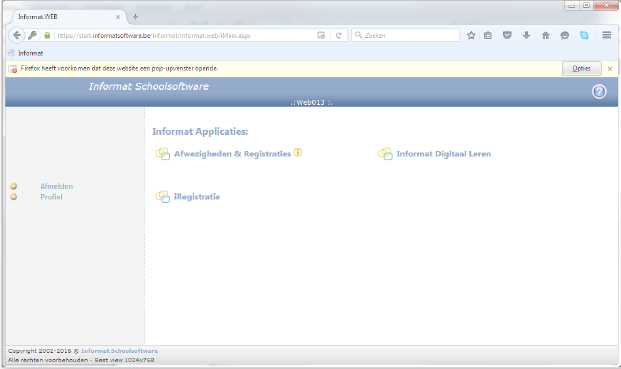This screenshot has height=369, width=621.
Task: Click the Informat Schoolsoftware footer link
Action: [119, 351]
